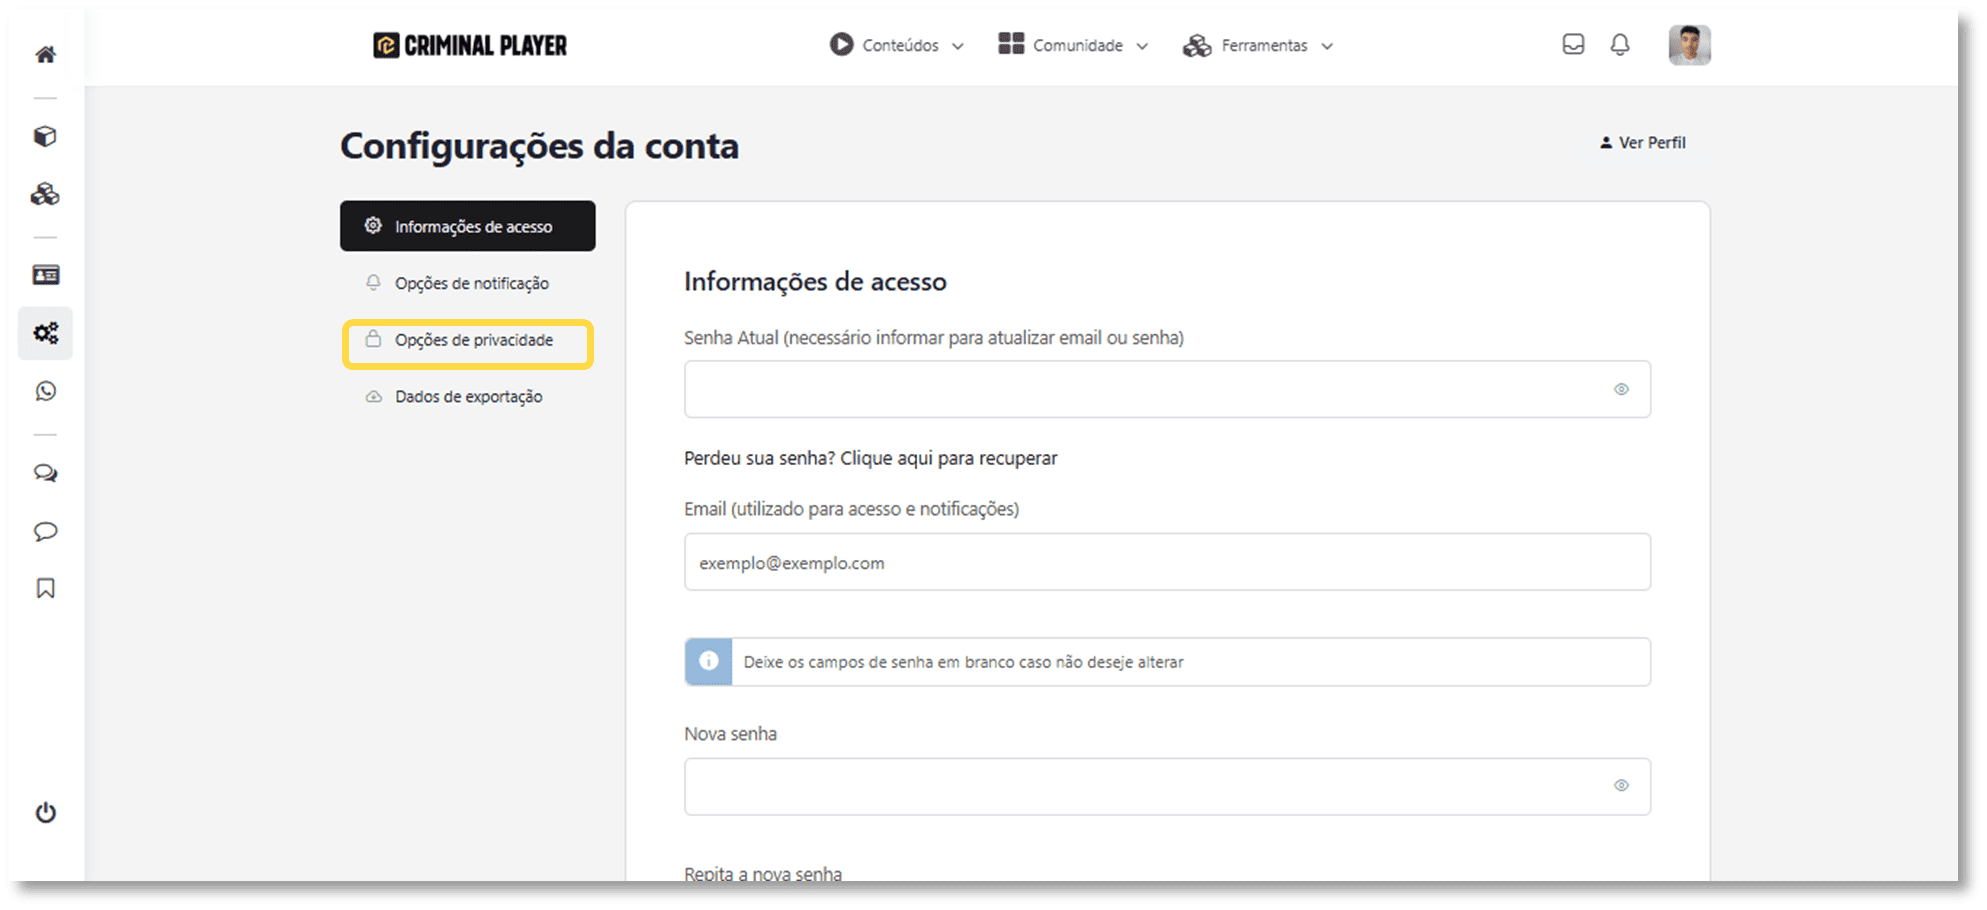Select Opções de privacidade tab

point(473,341)
